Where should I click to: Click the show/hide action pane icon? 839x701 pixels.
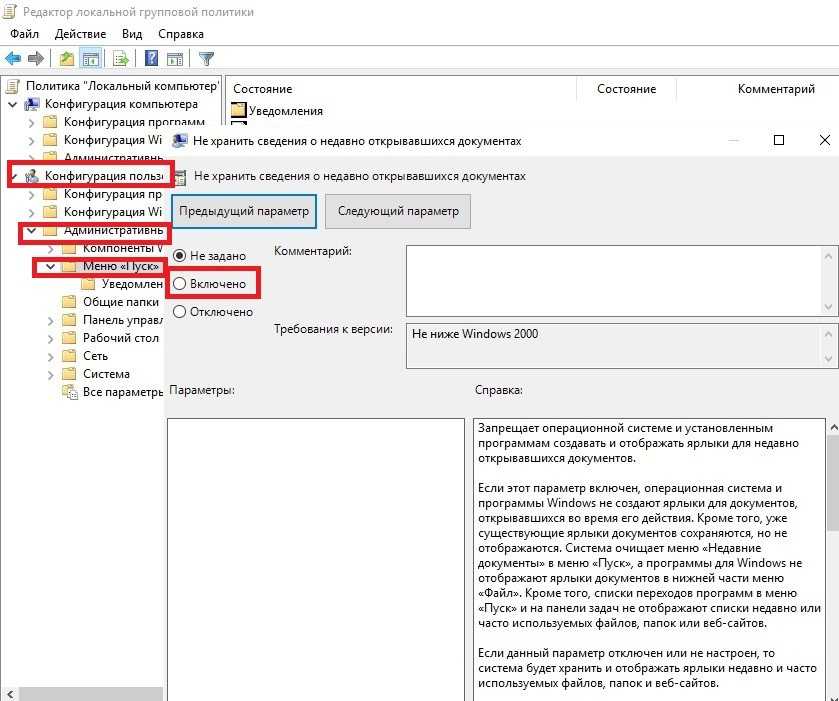pyautogui.click(x=174, y=58)
